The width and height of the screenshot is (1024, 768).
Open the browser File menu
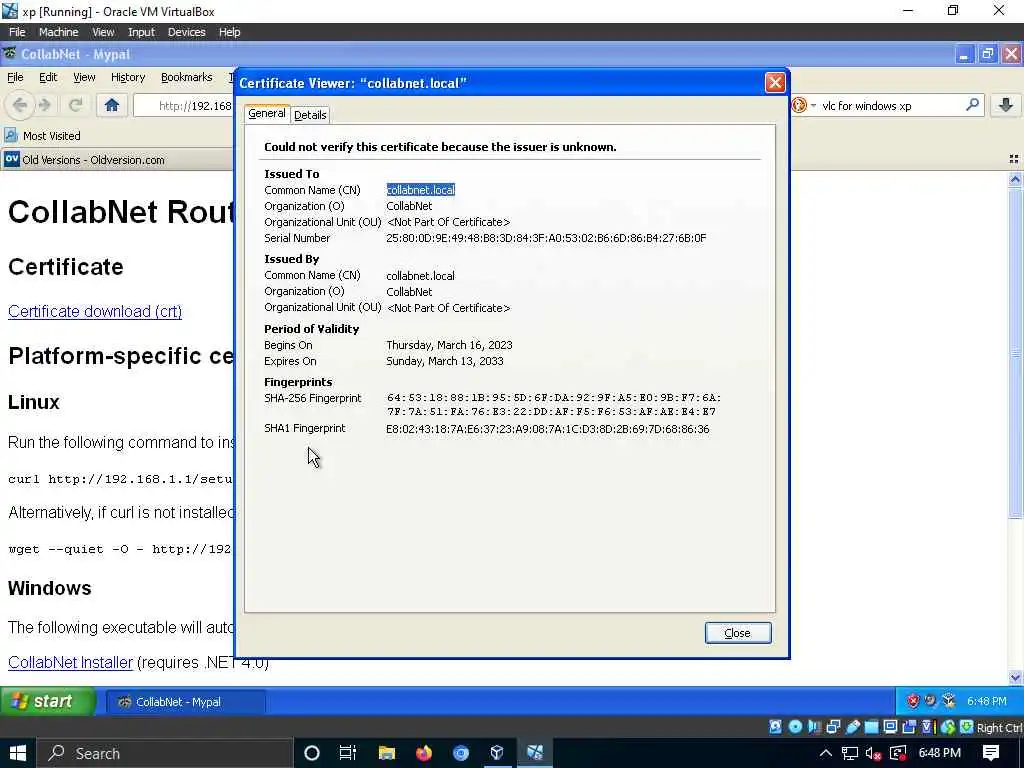pos(15,77)
